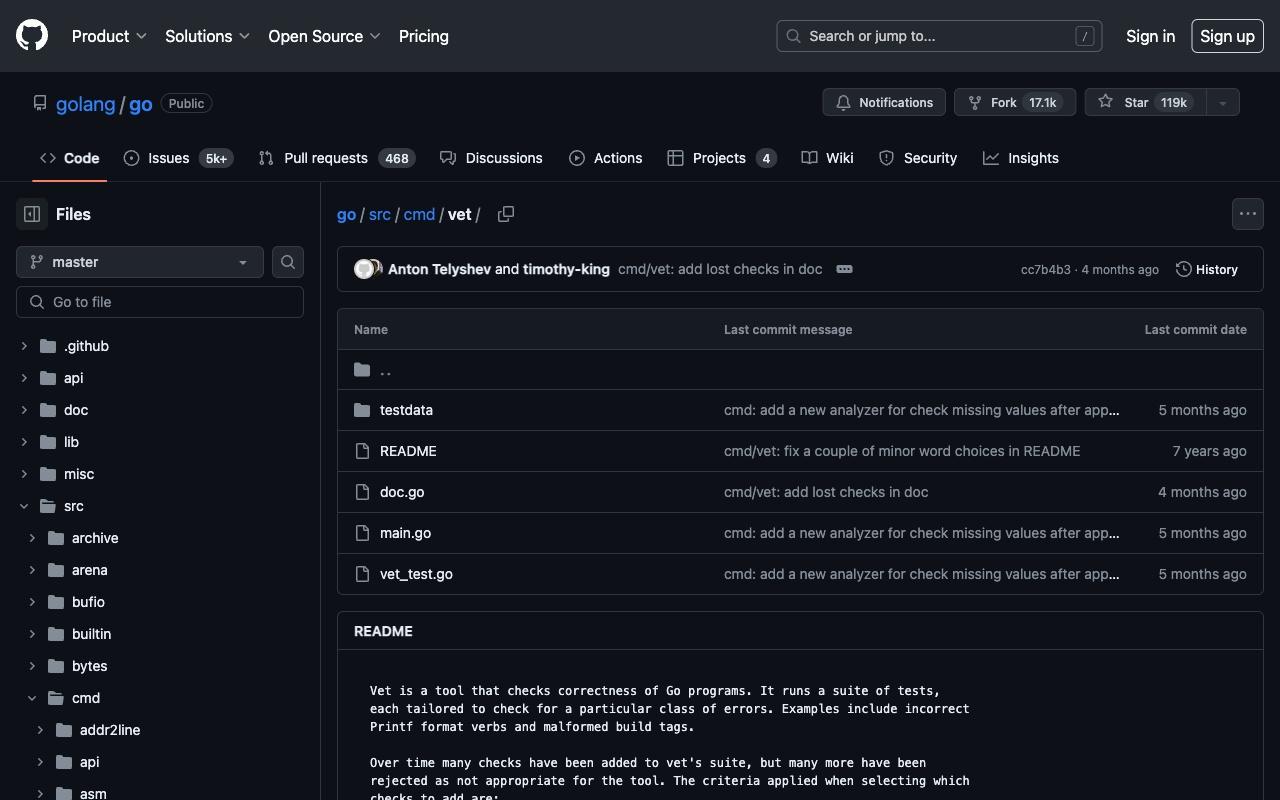
Task: Click the vet_test.go file icon
Action: coord(362,574)
